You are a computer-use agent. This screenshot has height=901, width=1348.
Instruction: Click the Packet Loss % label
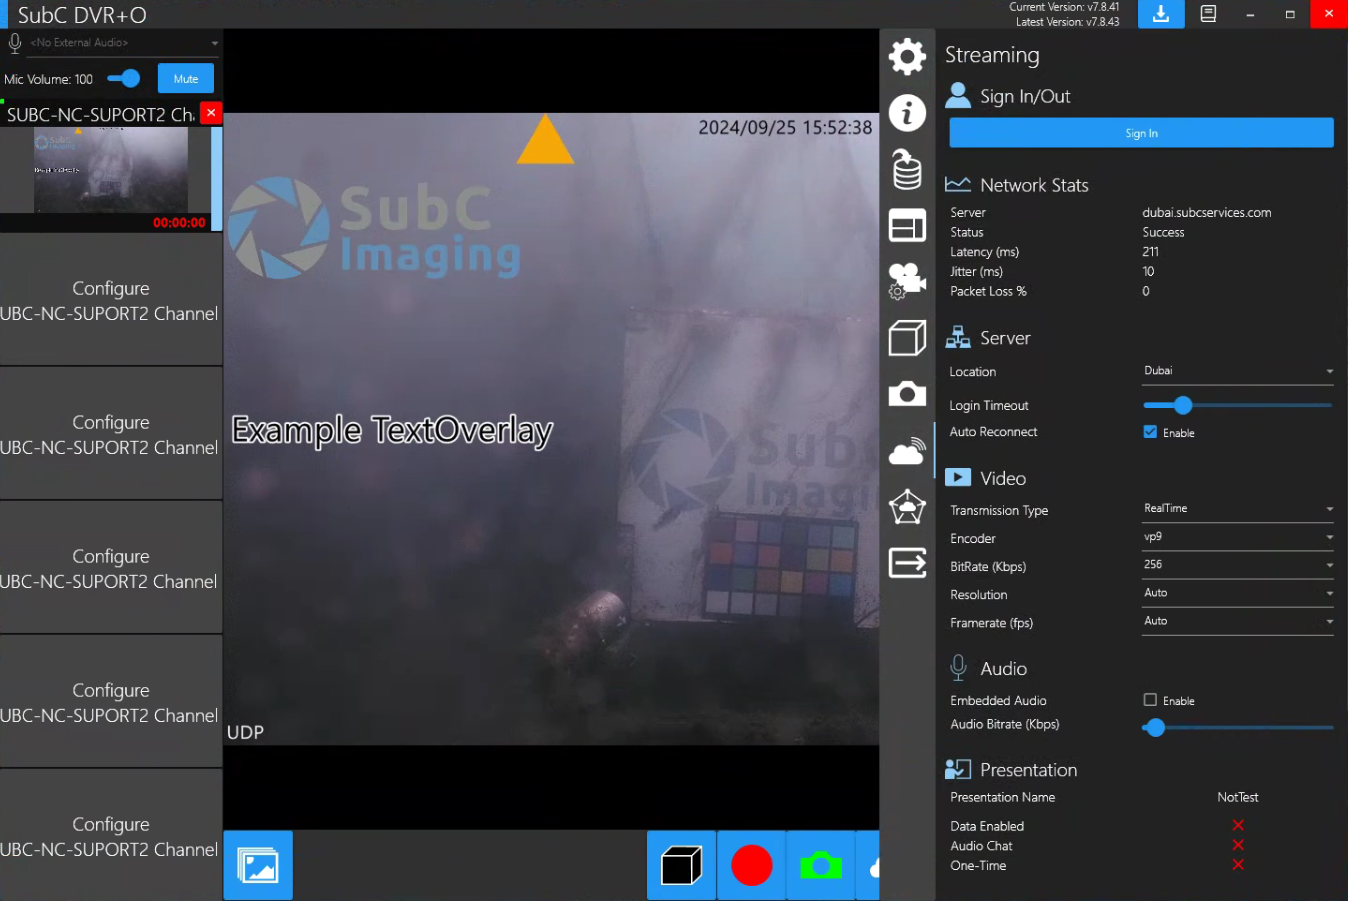tap(988, 291)
